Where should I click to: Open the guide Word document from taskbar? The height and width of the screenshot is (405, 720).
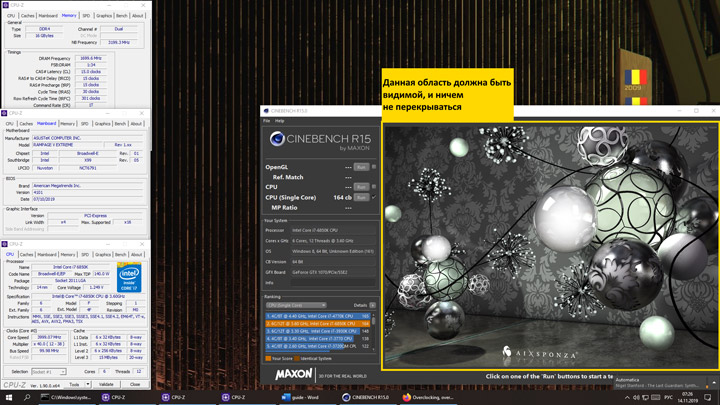pos(301,397)
